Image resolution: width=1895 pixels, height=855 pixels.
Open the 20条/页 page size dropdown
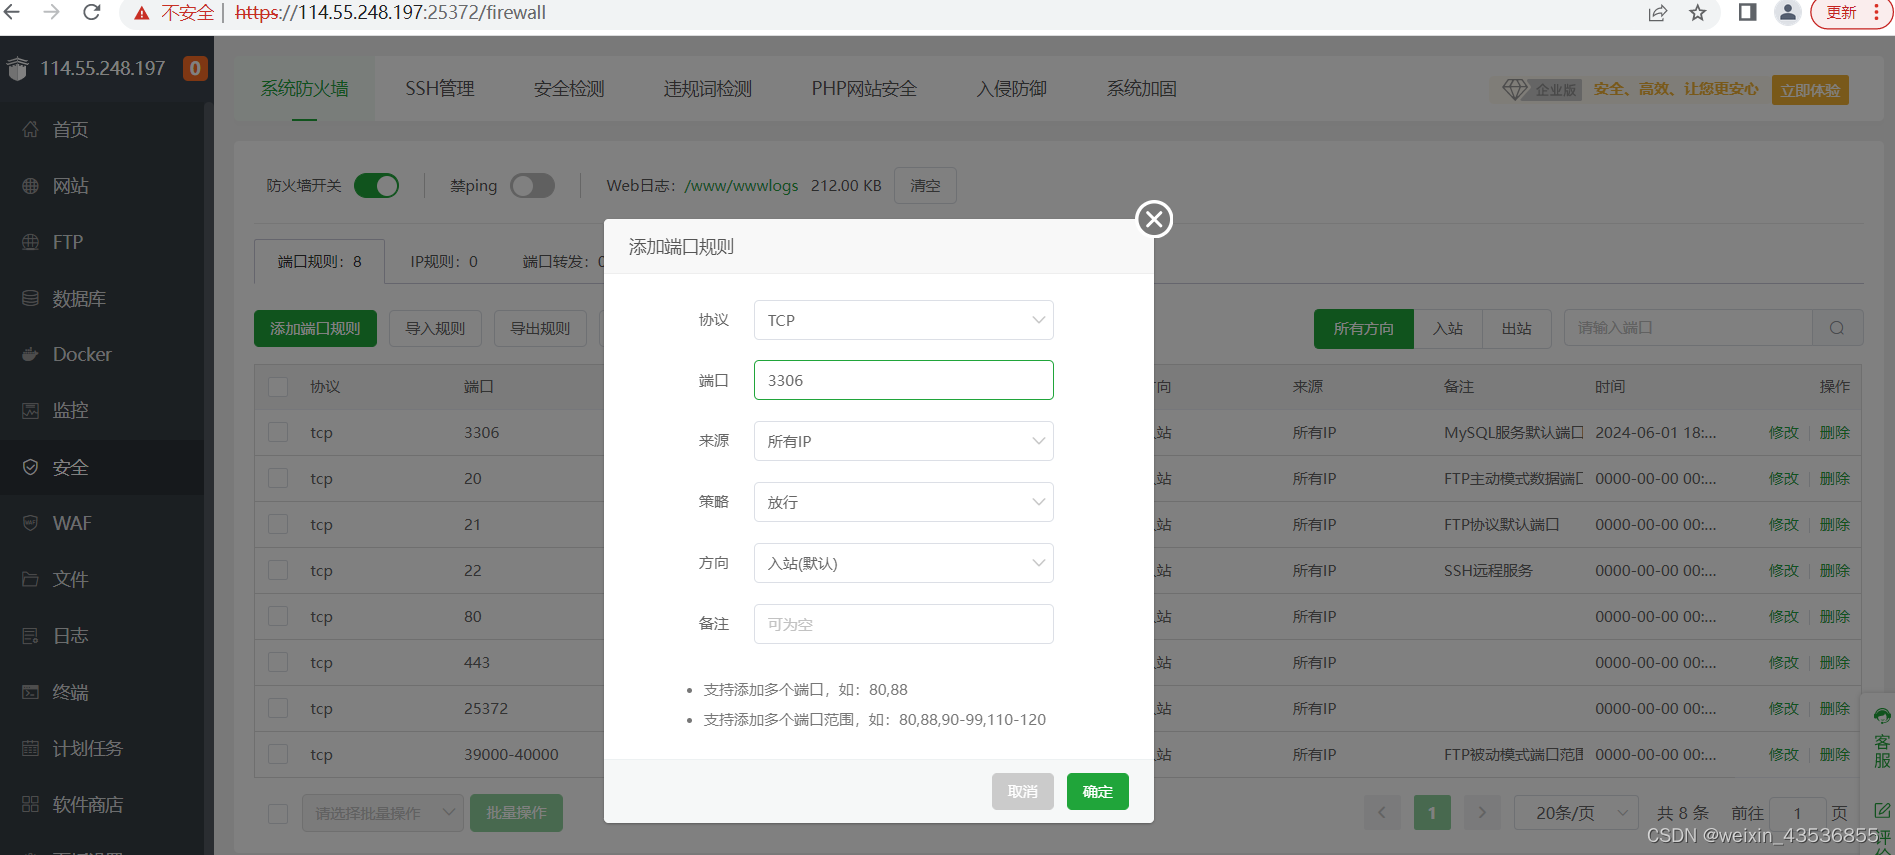point(1576,813)
